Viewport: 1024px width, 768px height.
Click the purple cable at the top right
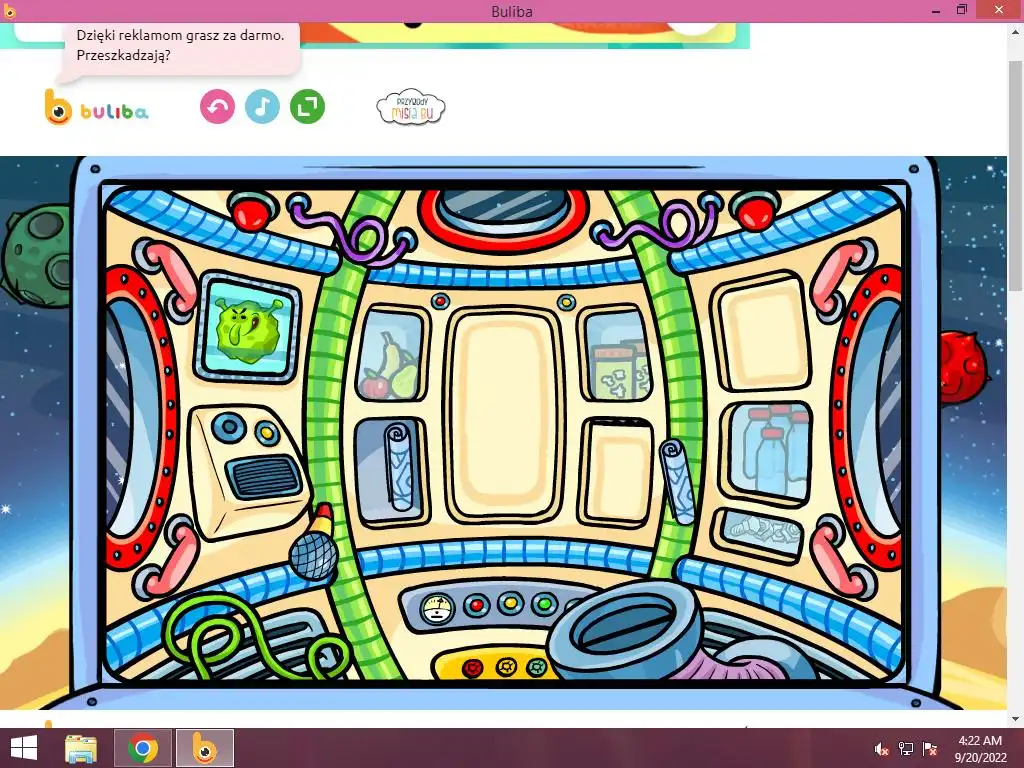(x=656, y=225)
